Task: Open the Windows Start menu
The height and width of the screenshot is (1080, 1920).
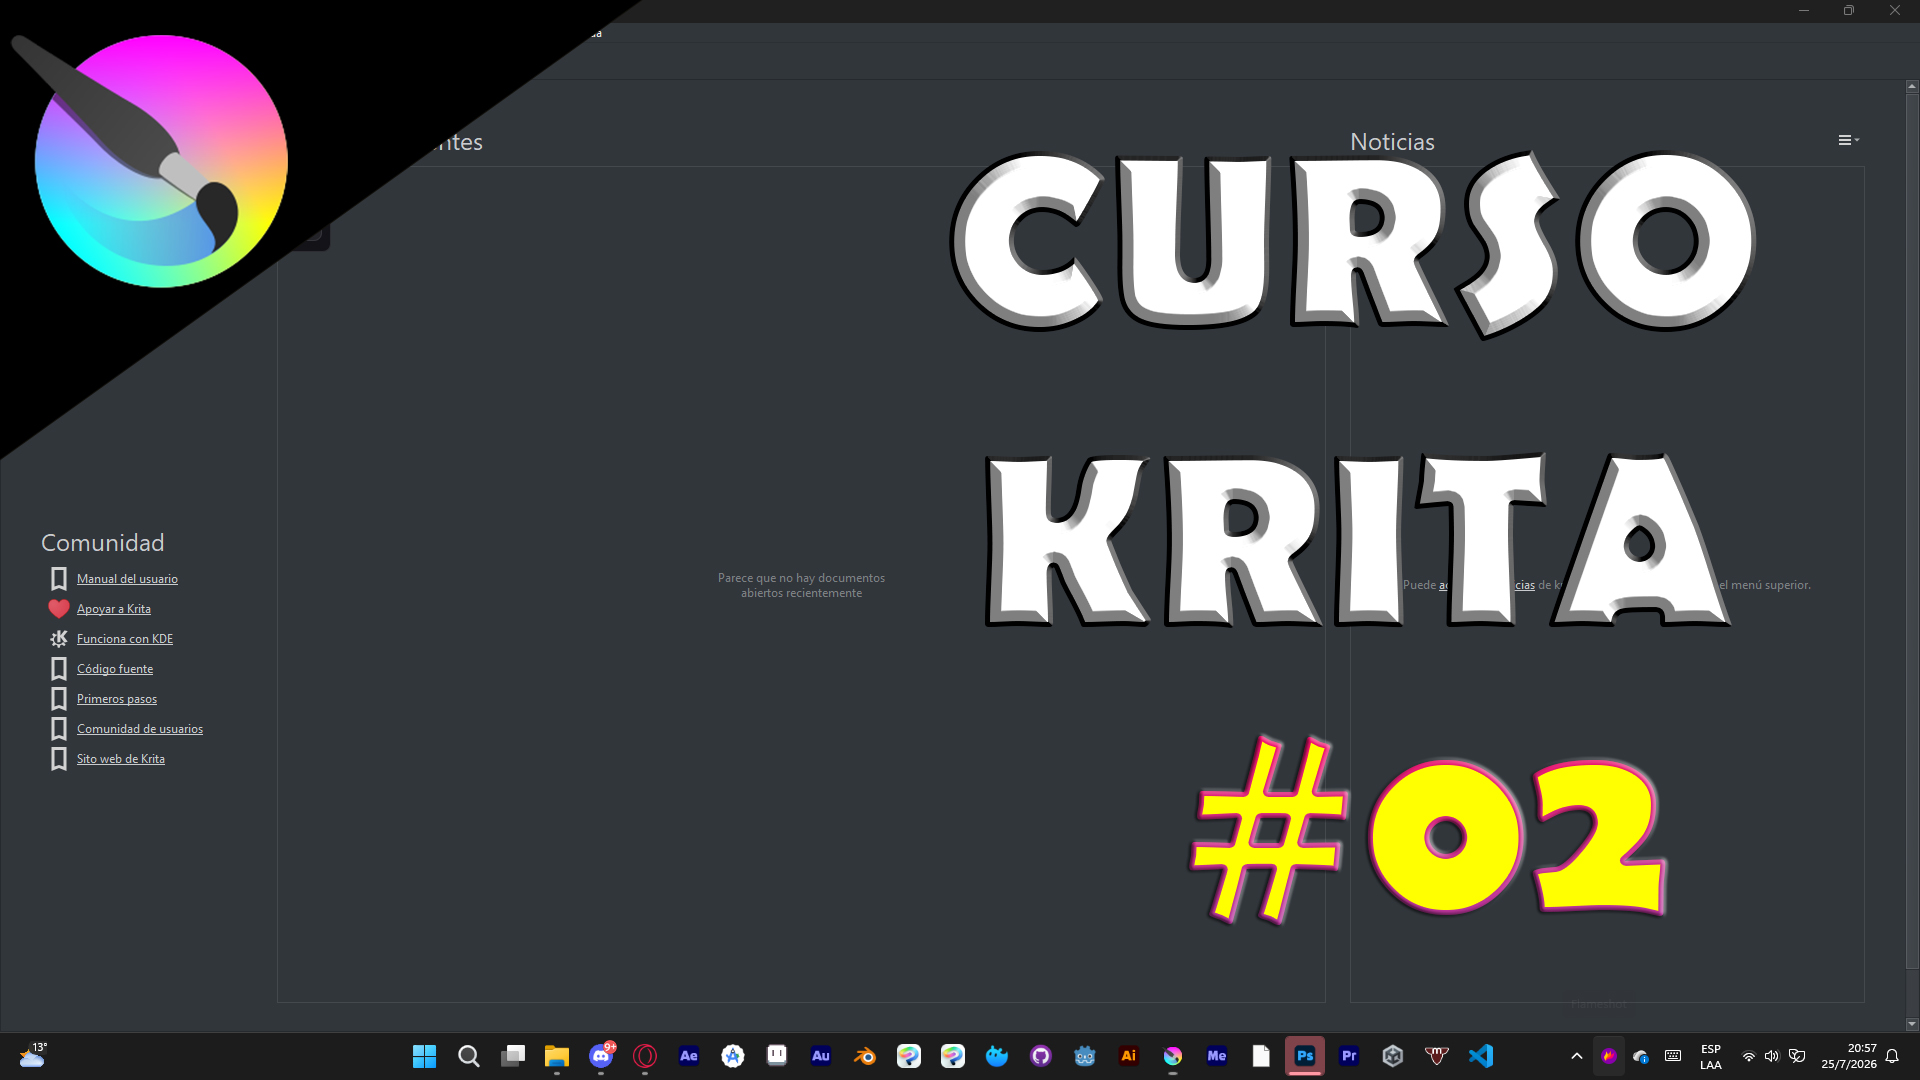Action: (x=424, y=1056)
